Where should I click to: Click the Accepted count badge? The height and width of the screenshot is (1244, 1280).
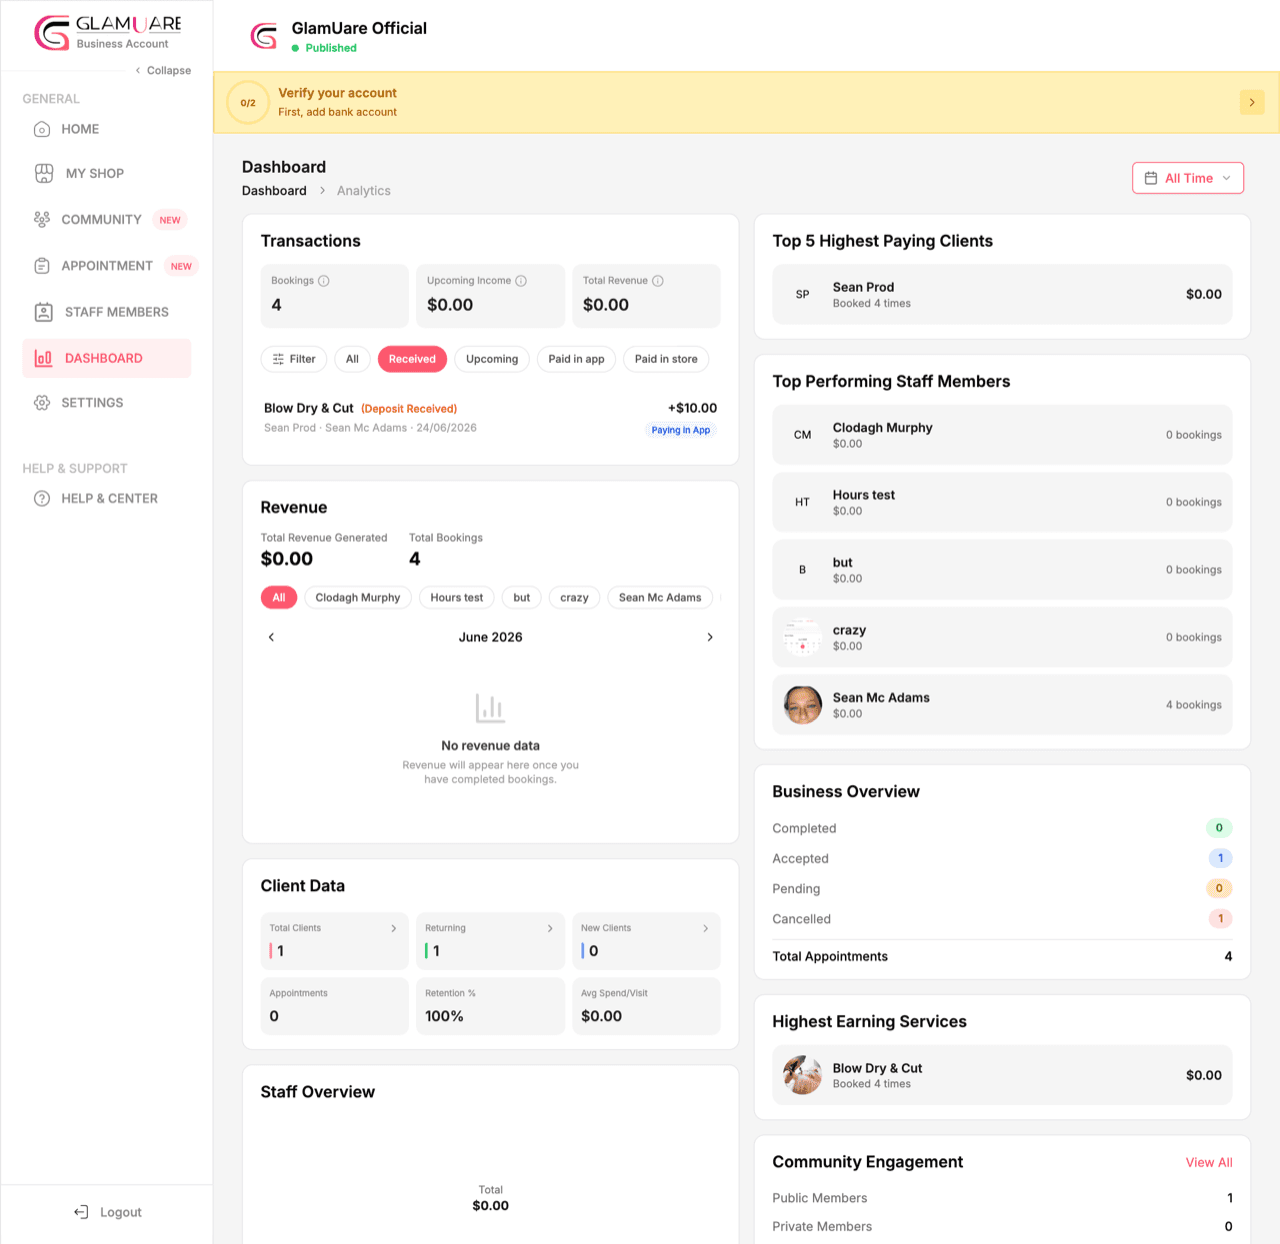tap(1220, 858)
